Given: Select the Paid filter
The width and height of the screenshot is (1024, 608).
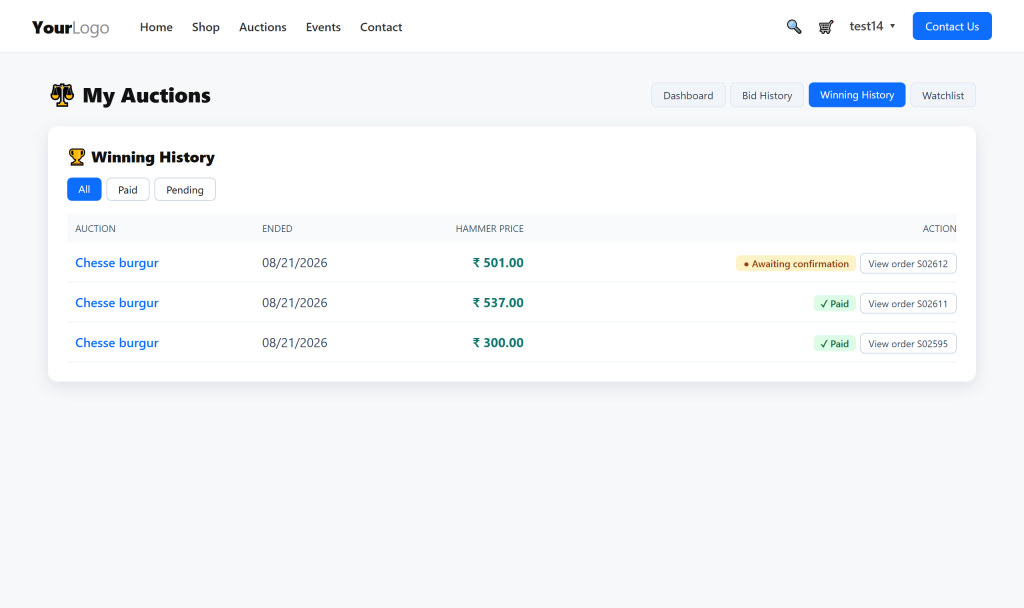Looking at the screenshot, I should click(x=127, y=189).
